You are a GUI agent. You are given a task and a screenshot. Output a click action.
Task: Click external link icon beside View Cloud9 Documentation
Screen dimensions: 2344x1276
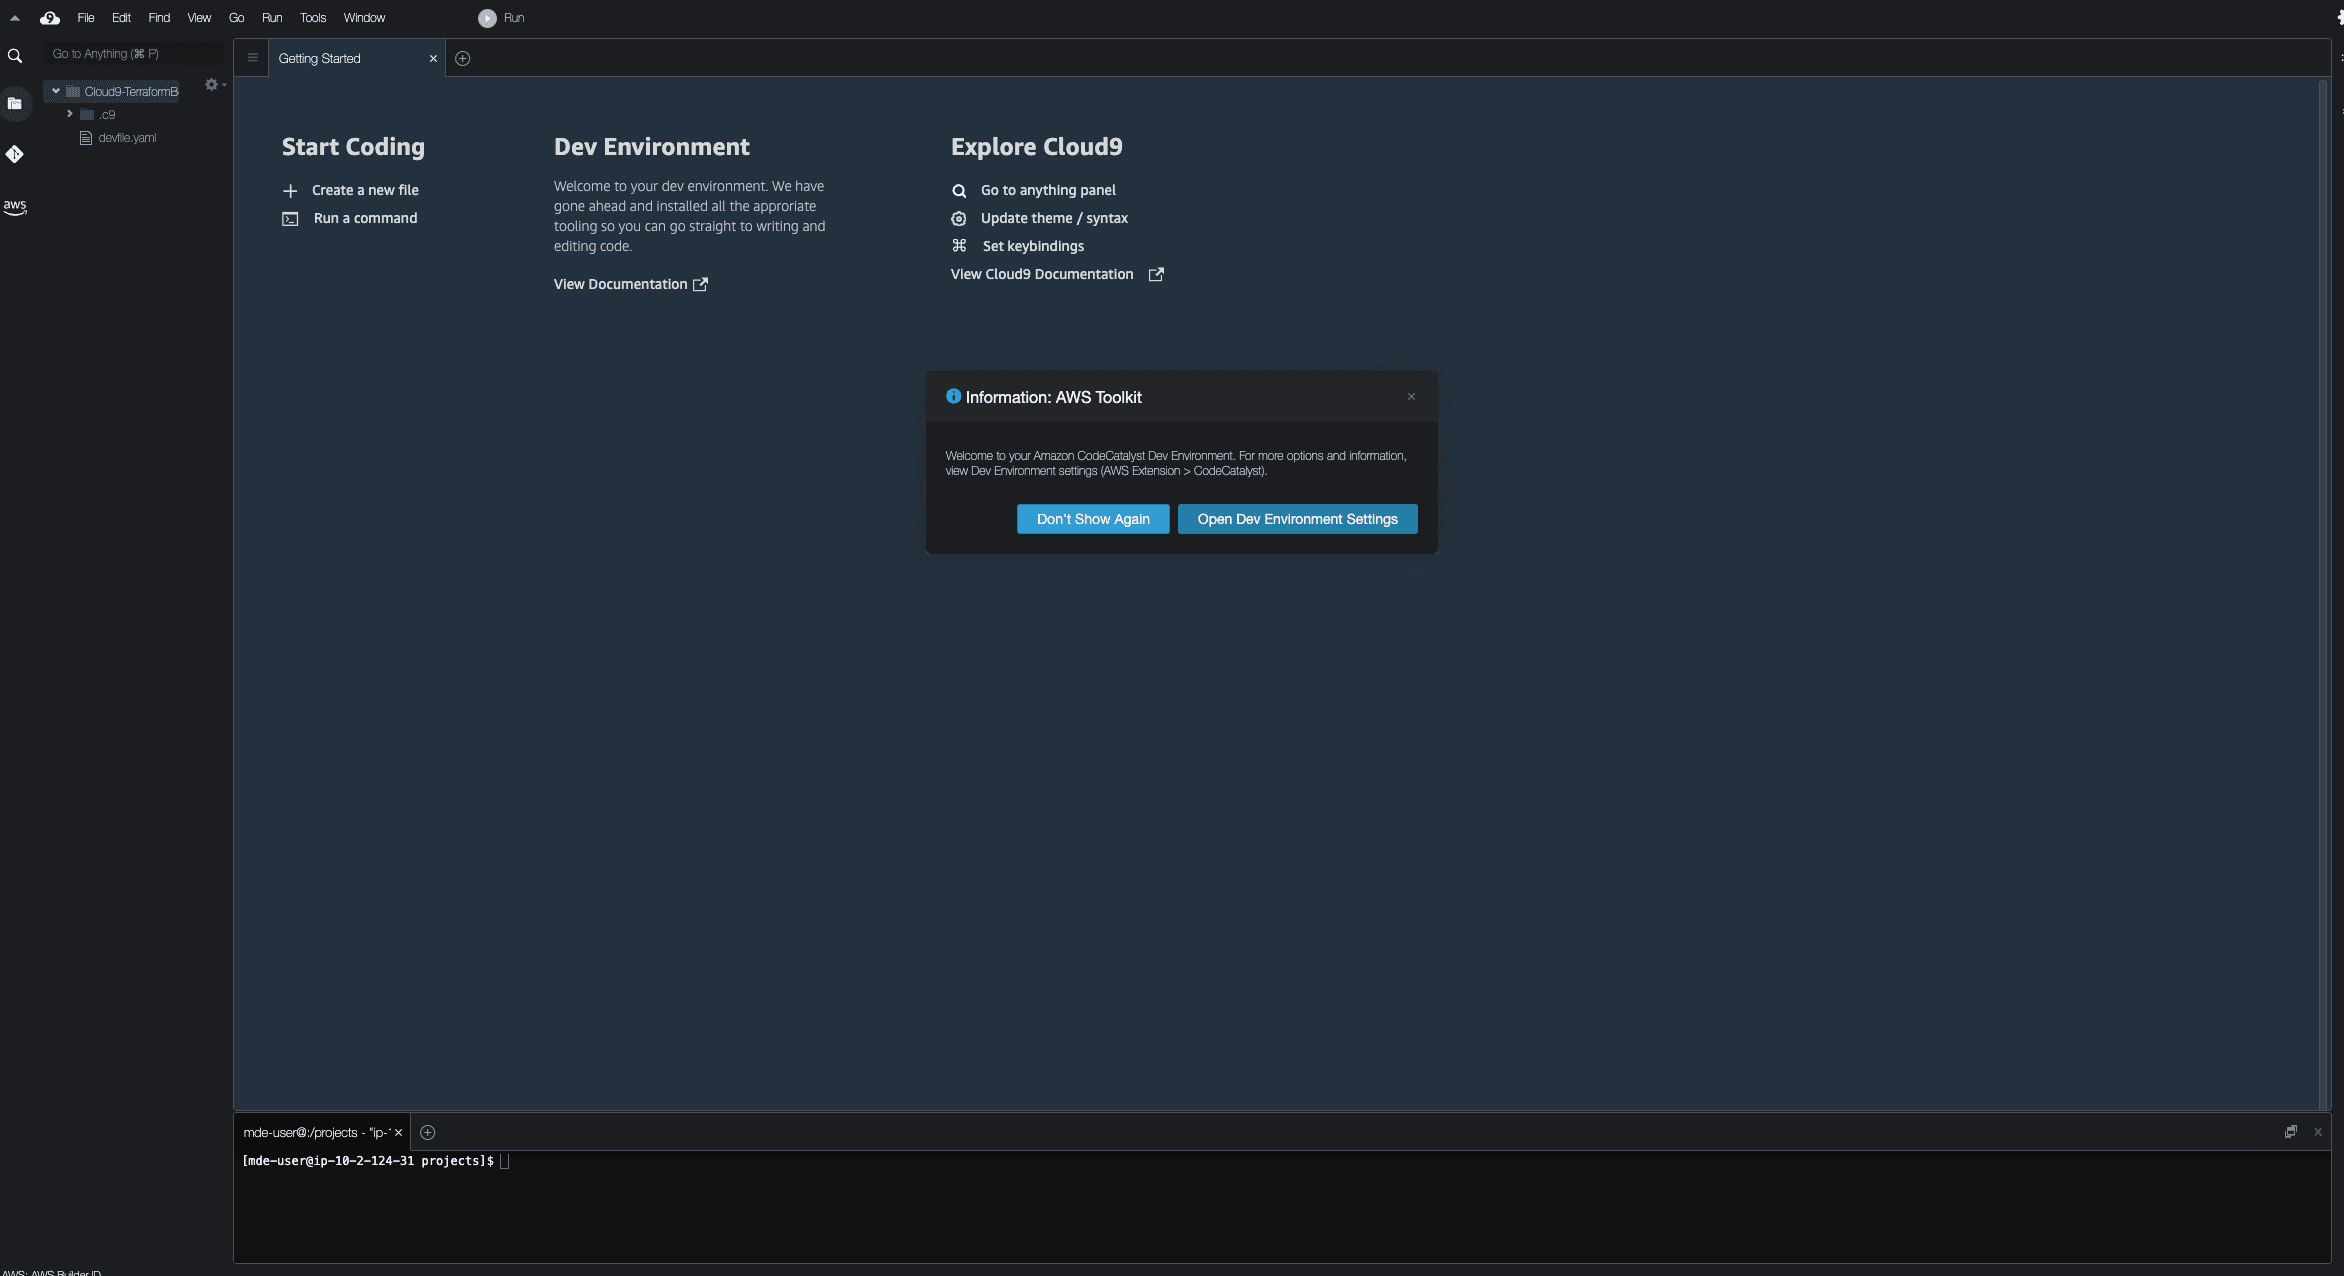click(1156, 274)
